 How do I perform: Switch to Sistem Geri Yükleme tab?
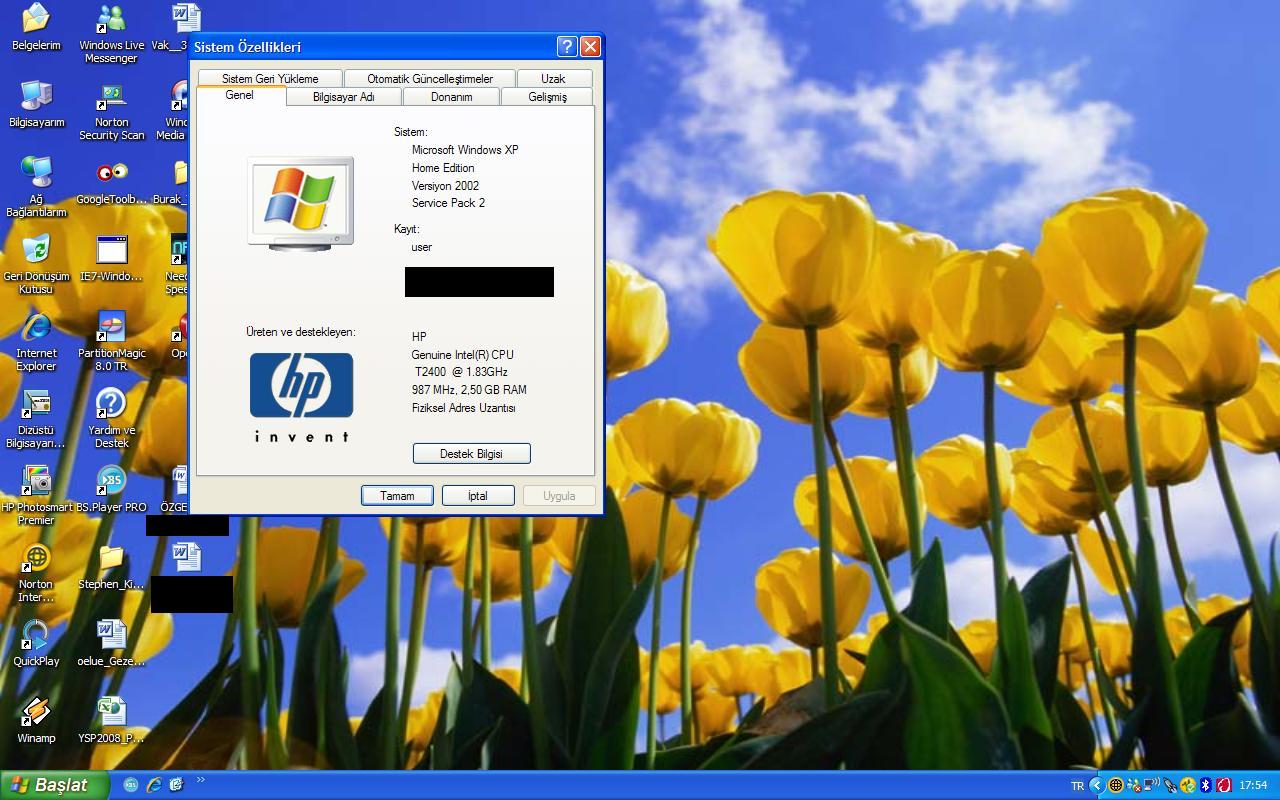270,78
